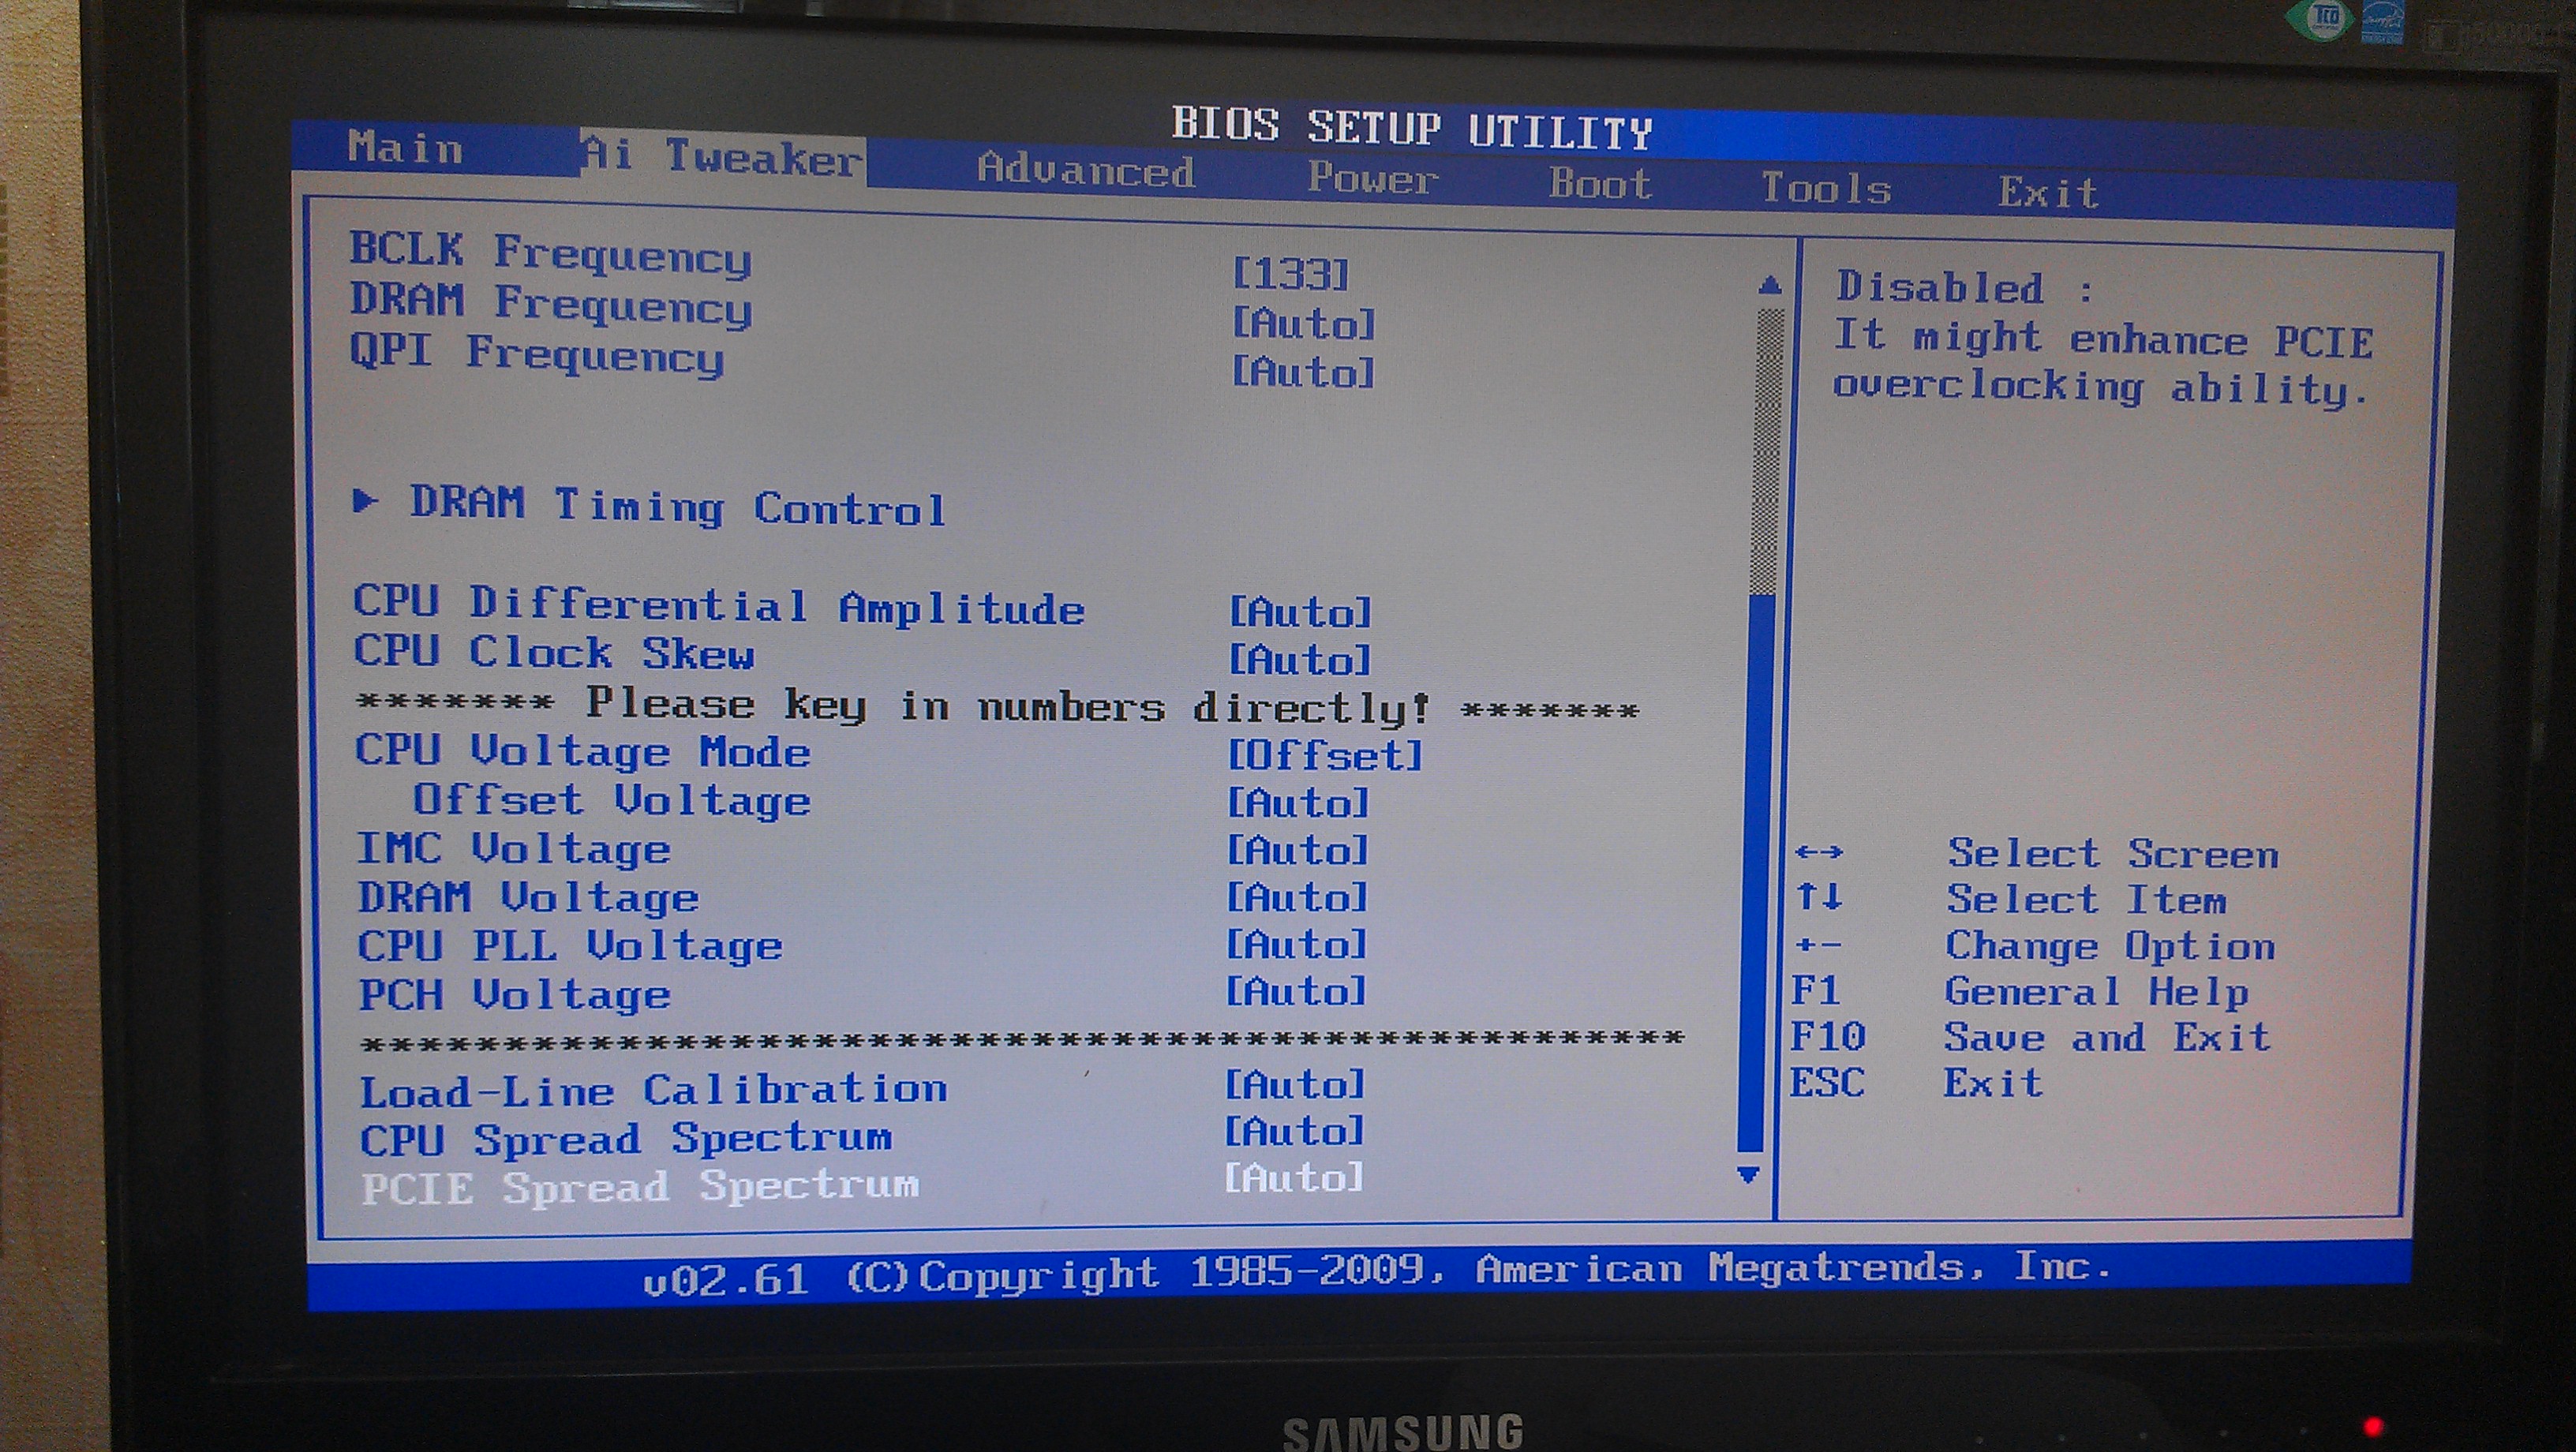Edit the BCLK Frequency value 133
2576x1452 pixels.
[x=1290, y=274]
